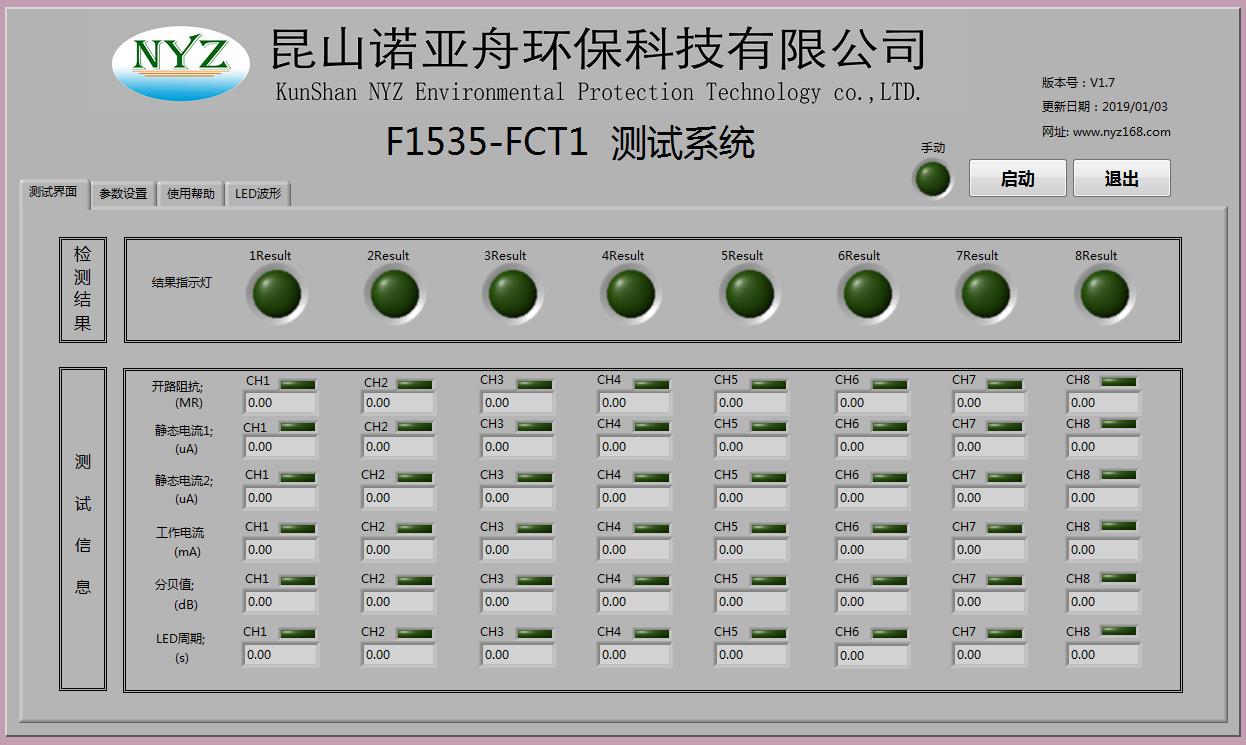Select the CH5 开路阻抗 value field
Viewport: 1246px width, 745px height.
point(751,403)
